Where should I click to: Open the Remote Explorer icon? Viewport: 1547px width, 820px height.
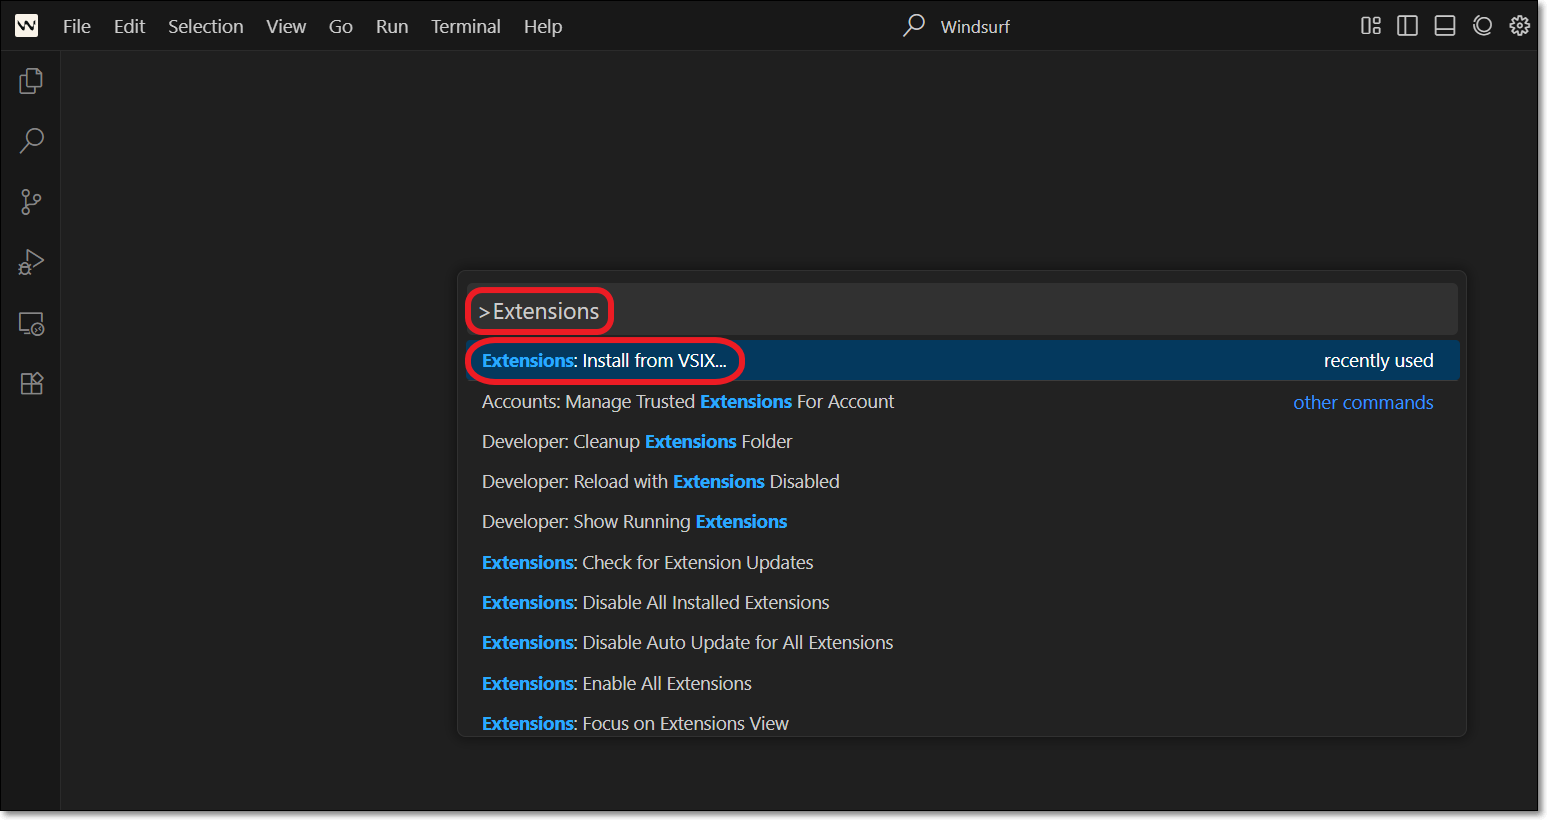click(x=31, y=324)
